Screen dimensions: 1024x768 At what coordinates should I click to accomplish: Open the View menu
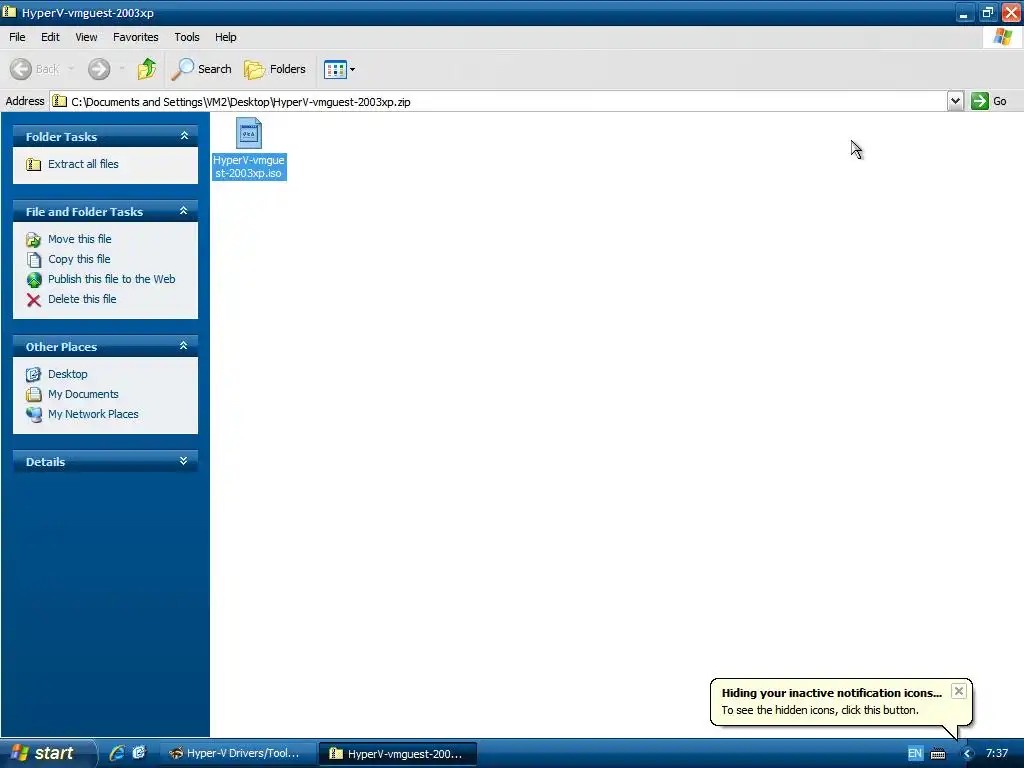pos(86,37)
